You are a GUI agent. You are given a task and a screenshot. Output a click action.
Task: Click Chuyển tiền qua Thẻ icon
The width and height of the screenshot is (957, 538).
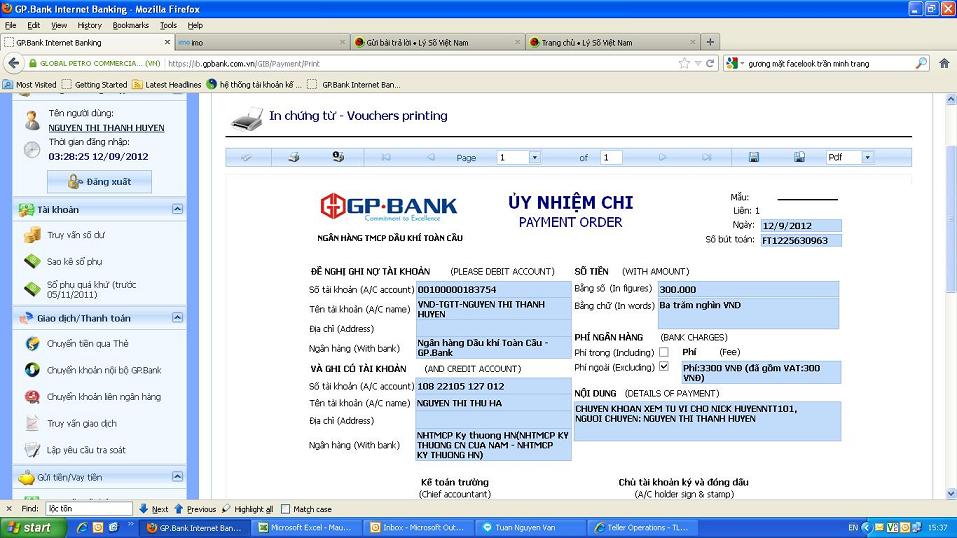point(32,344)
